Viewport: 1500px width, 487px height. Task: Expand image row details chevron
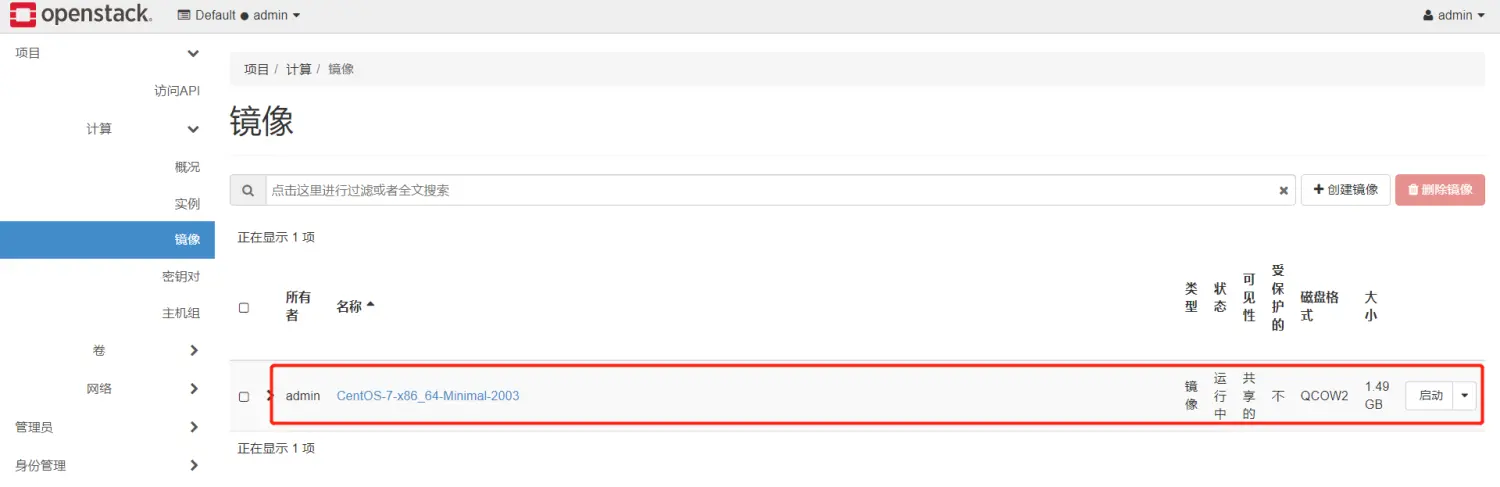[269, 396]
